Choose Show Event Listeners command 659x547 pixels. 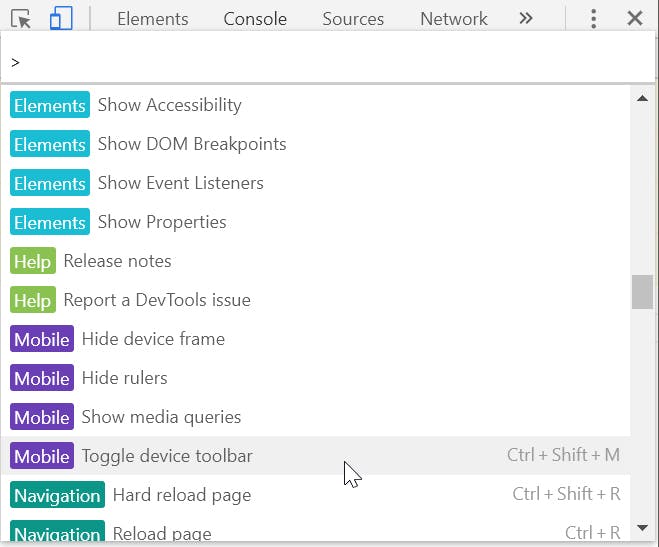(180, 183)
